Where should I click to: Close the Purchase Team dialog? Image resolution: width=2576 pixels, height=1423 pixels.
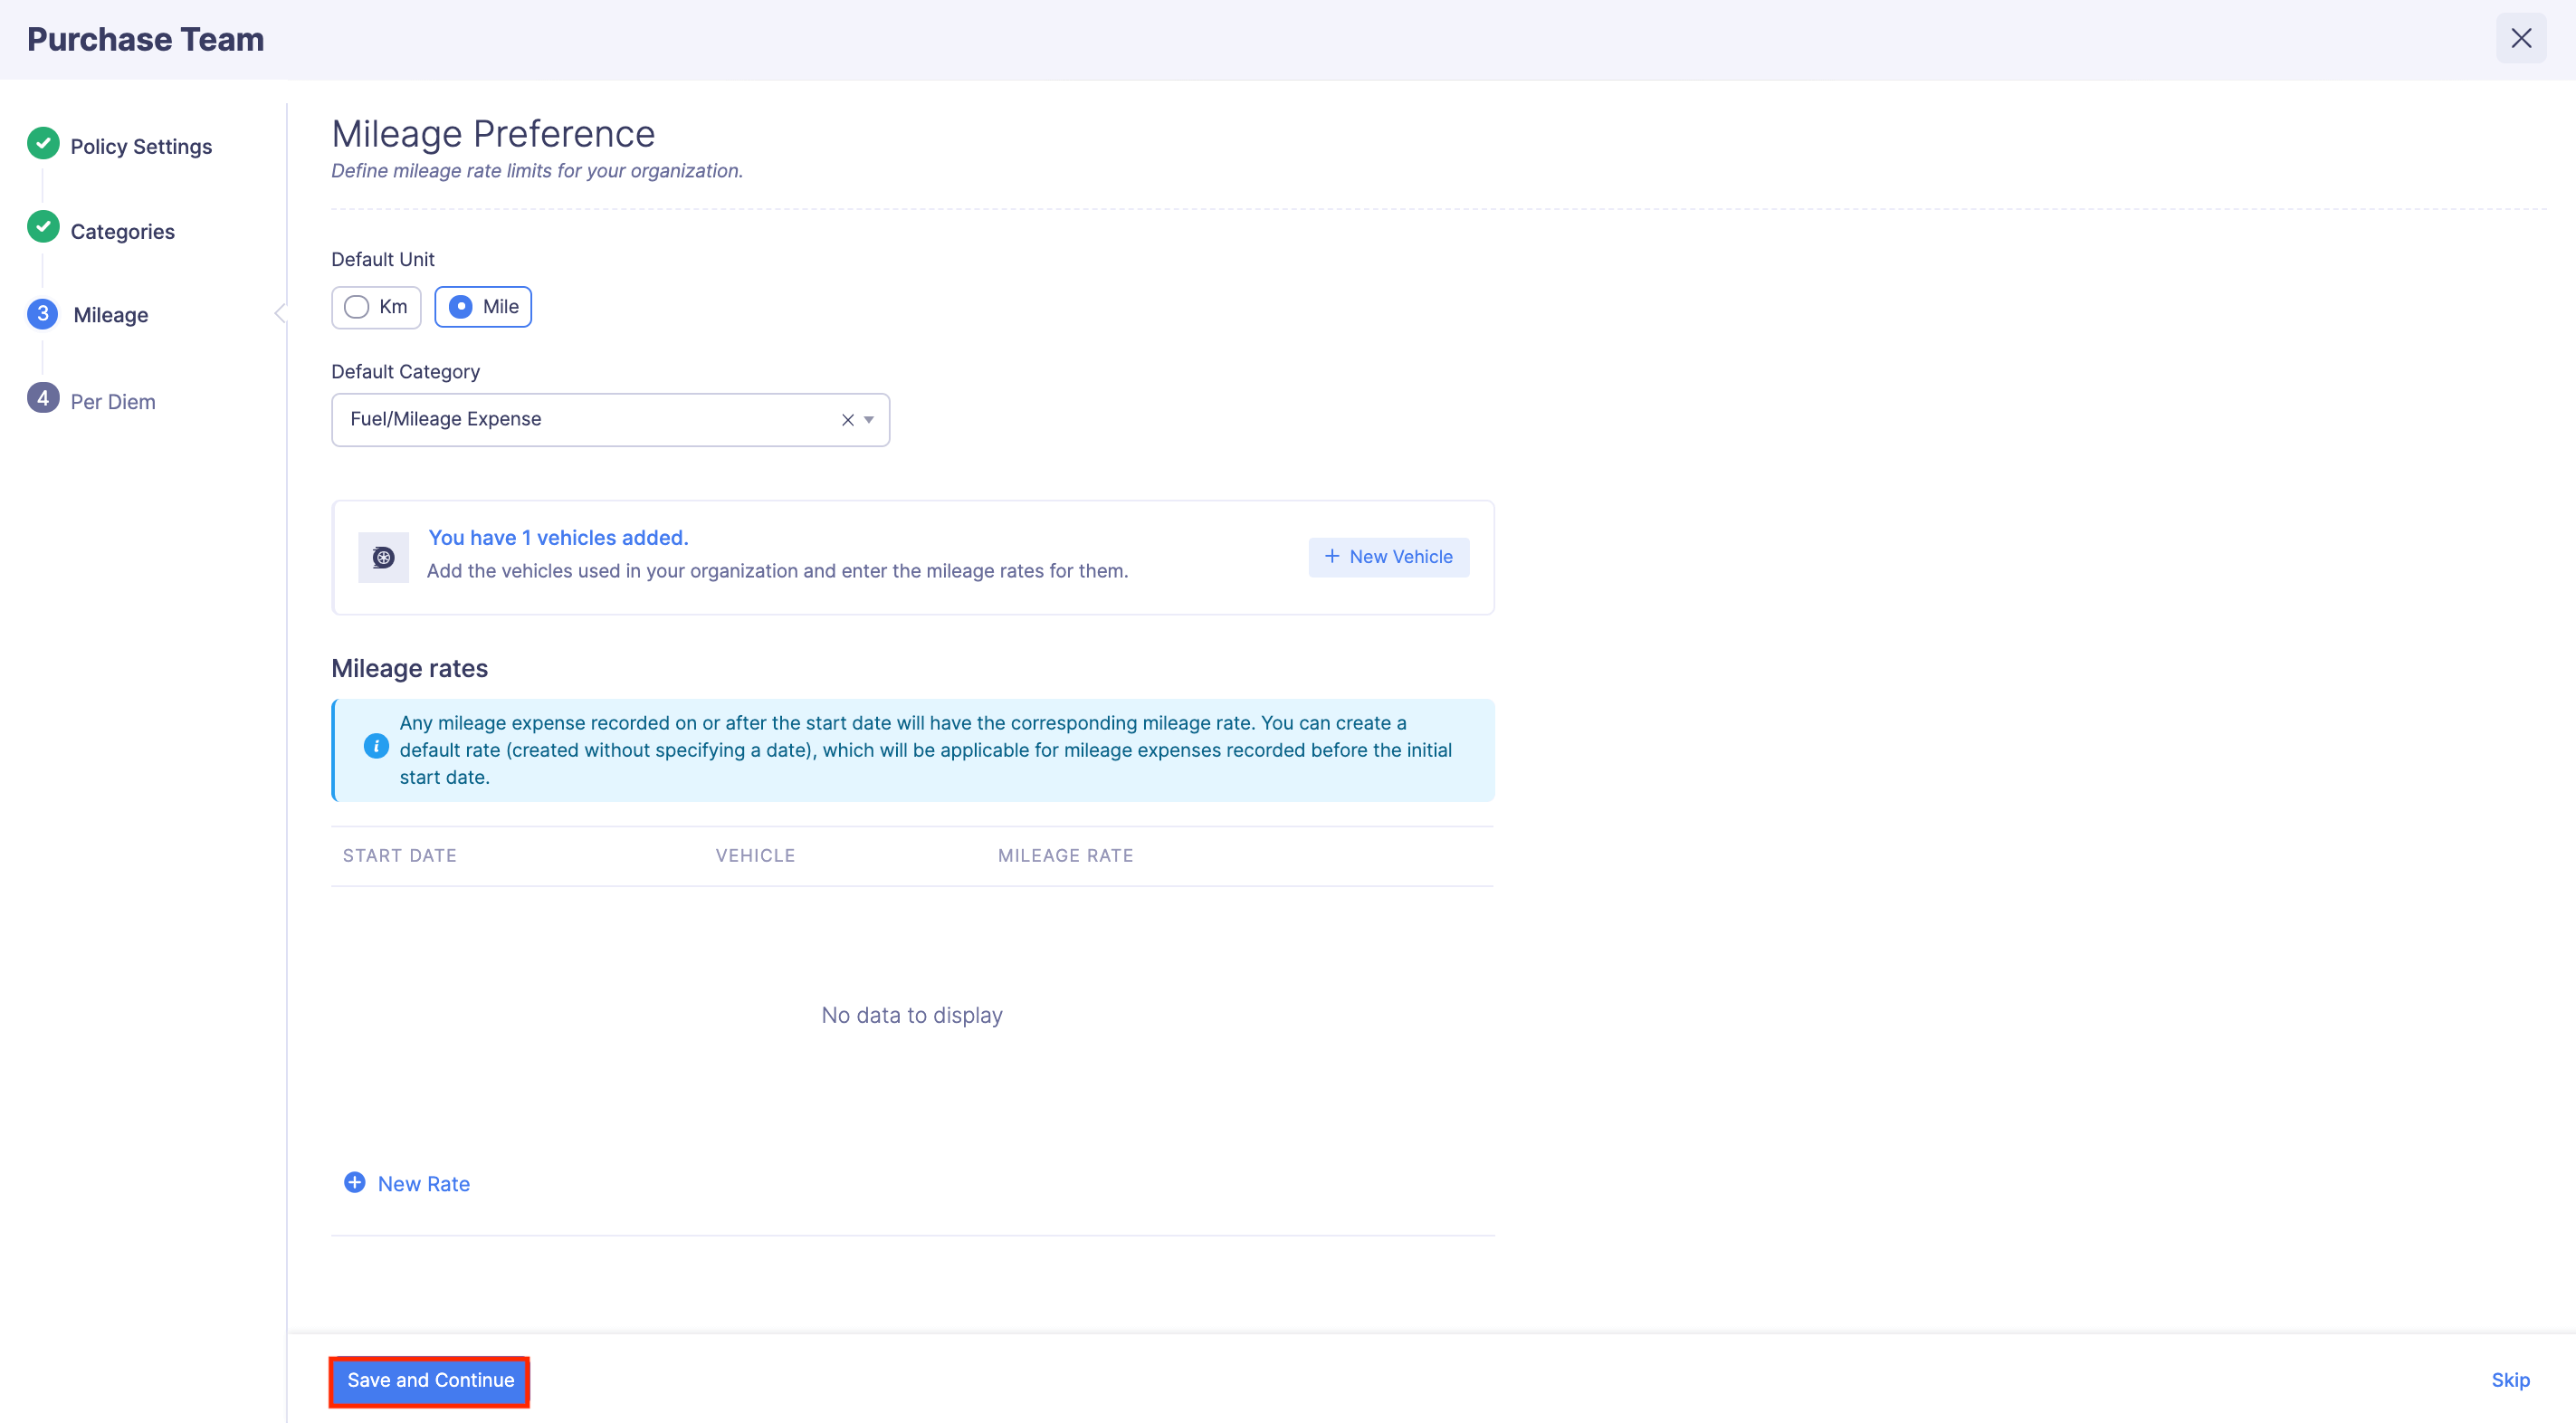(x=2521, y=38)
